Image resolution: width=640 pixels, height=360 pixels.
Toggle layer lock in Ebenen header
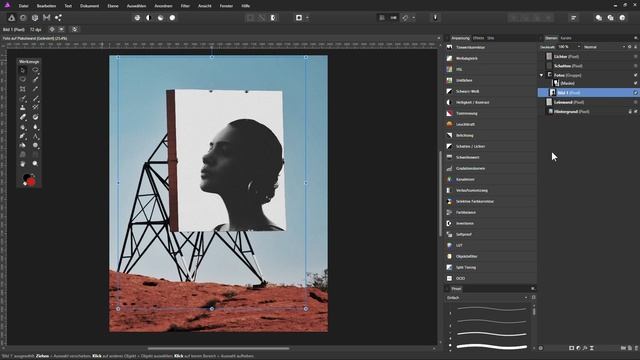tap(635, 47)
